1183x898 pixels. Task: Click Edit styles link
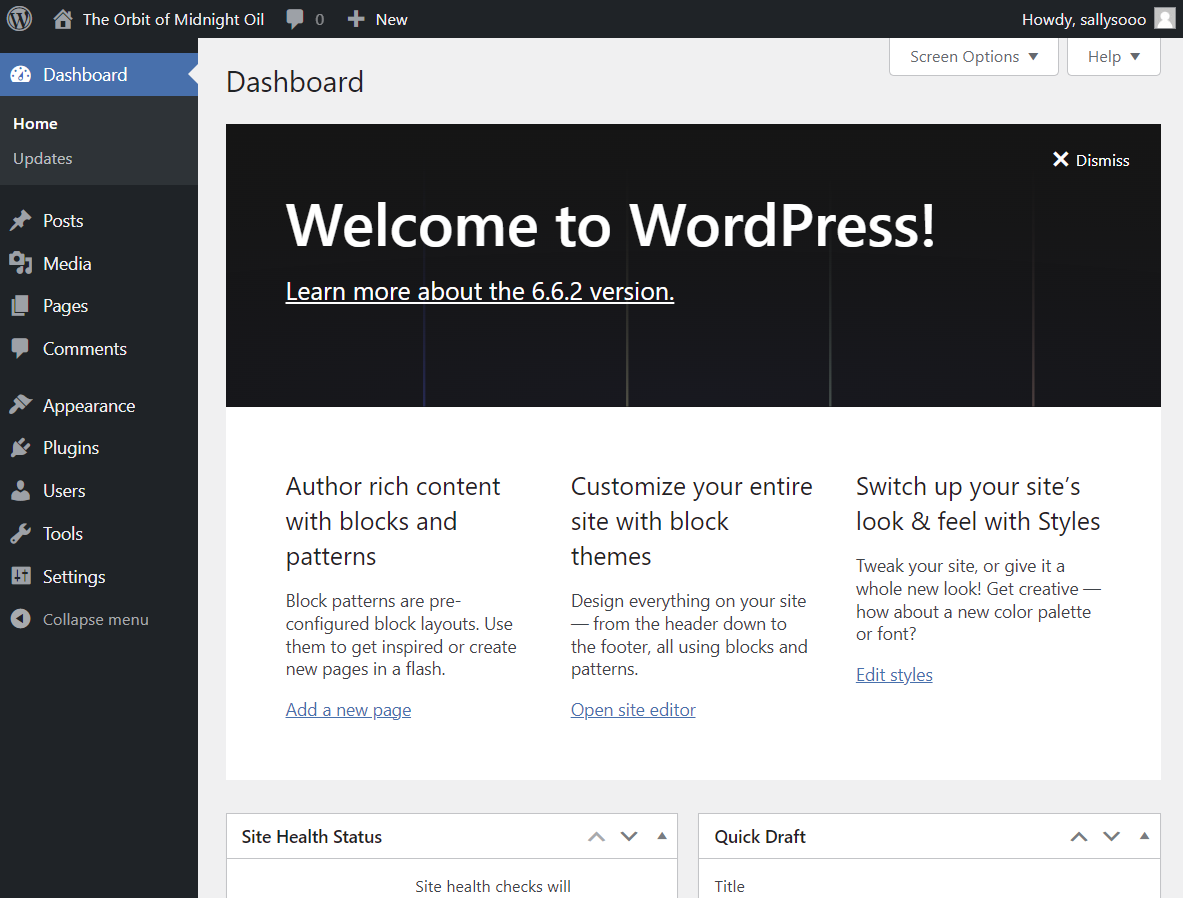click(894, 675)
